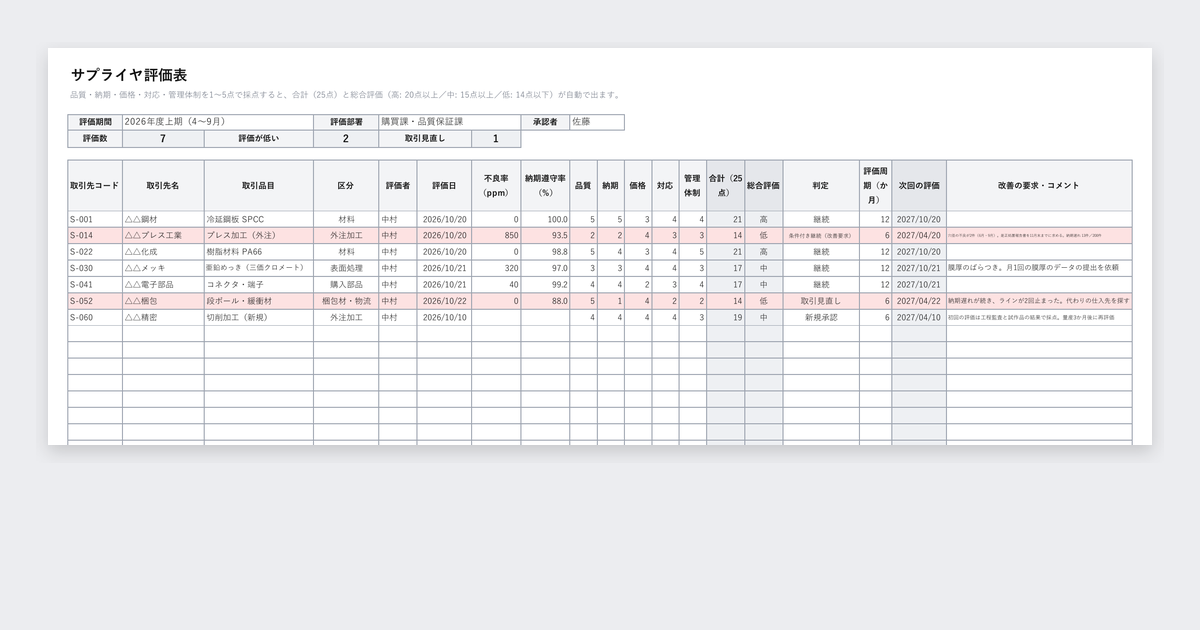Click the category cell 表面処理
Screen dimensions: 1200x630
tap(346, 268)
